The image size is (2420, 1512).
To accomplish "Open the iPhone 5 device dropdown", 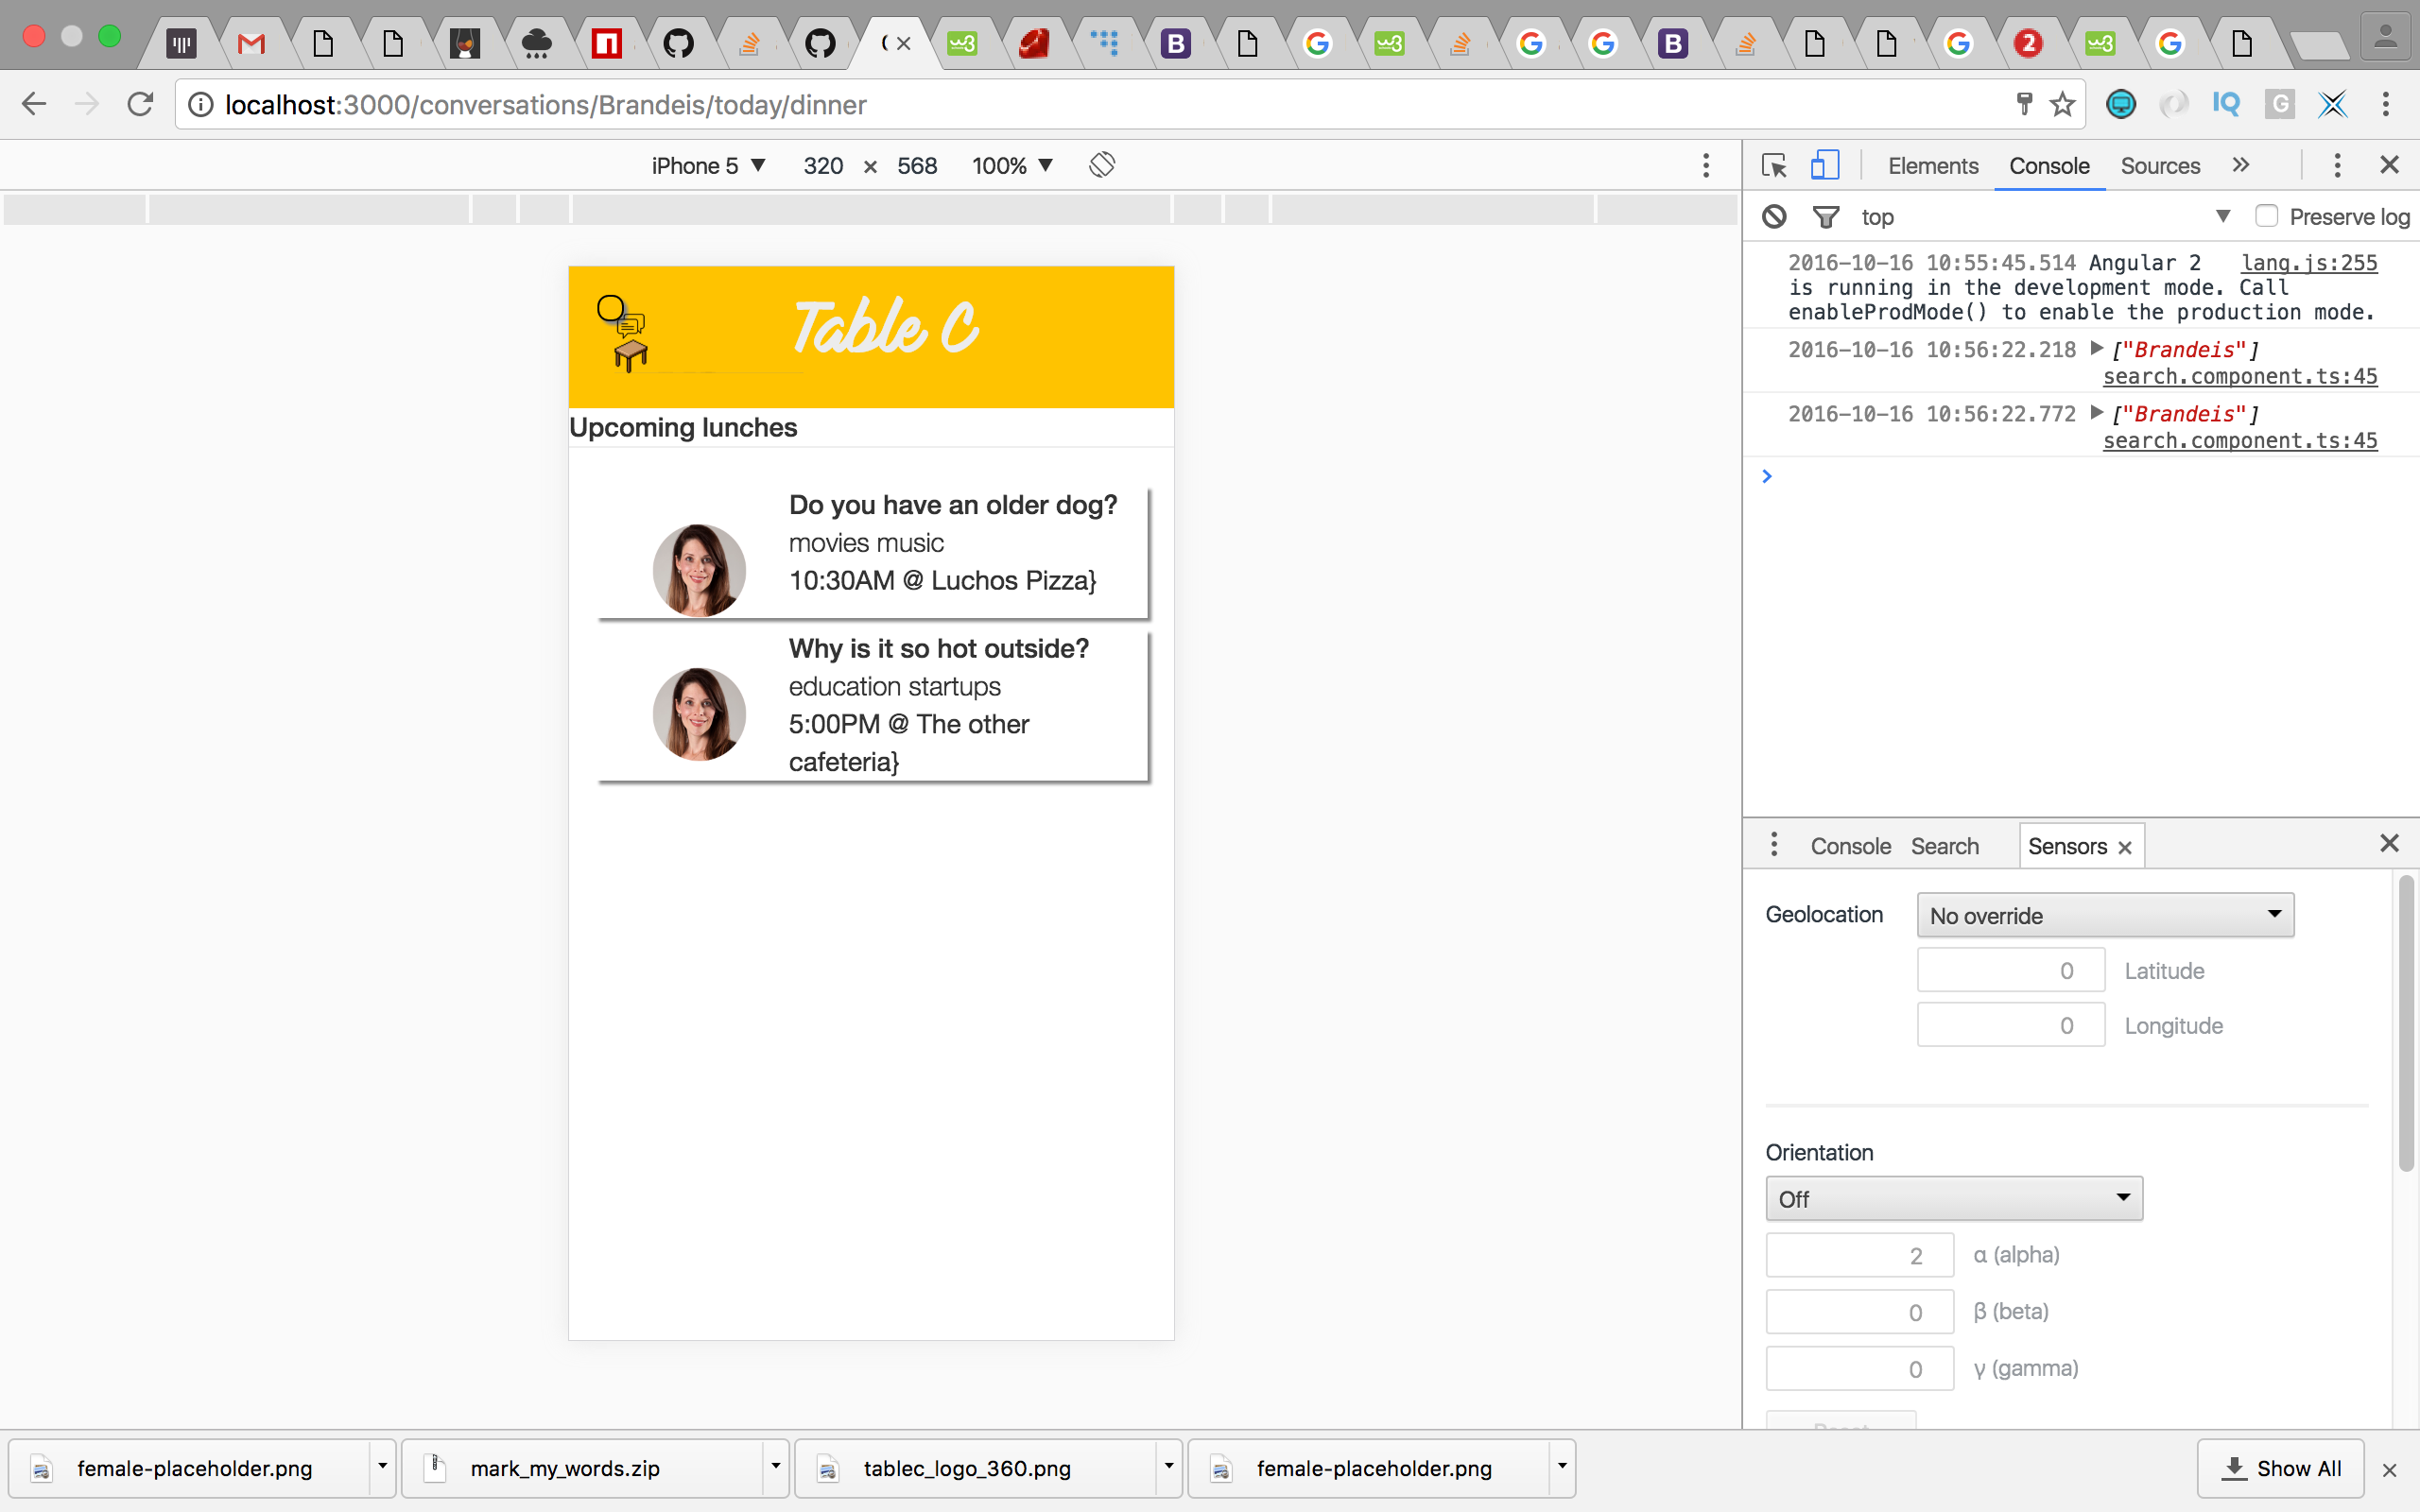I will 708,165.
